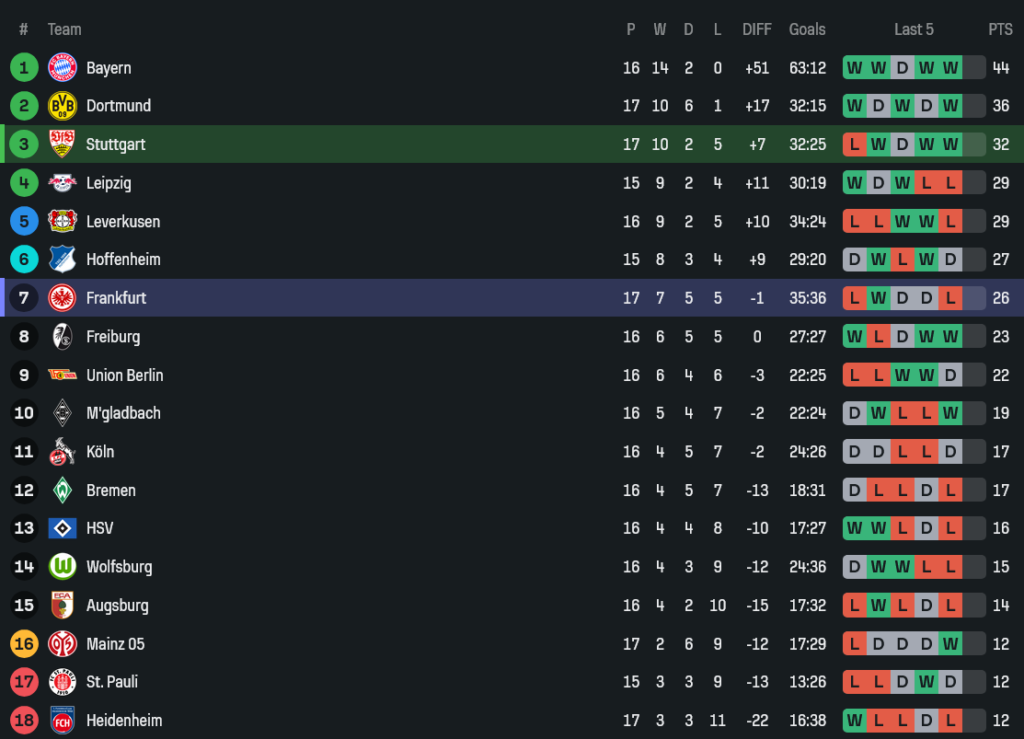Sort by DIFF column header

point(757,29)
